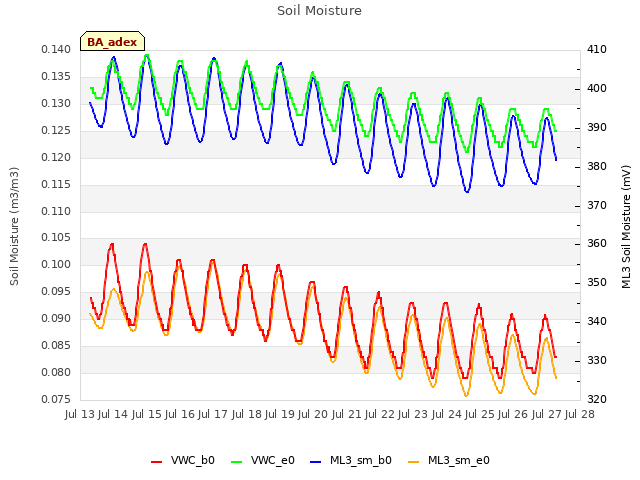
Task: Click the red VWC_b0 legend swatch
Action: tap(156, 462)
